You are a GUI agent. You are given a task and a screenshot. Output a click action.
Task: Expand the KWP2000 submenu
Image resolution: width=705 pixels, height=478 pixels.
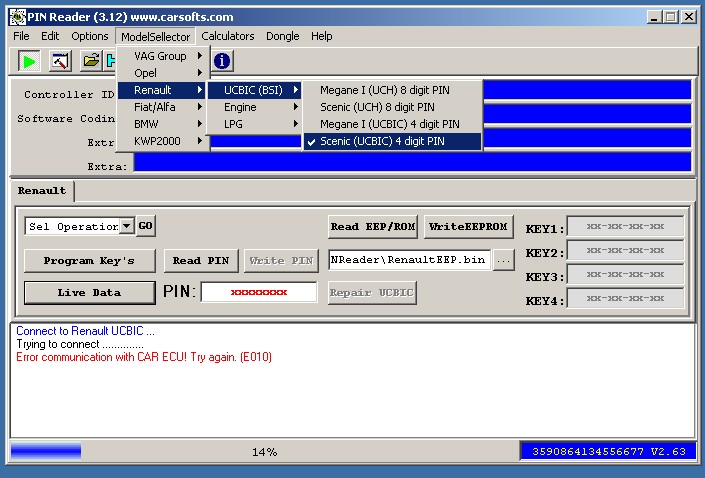[163, 141]
